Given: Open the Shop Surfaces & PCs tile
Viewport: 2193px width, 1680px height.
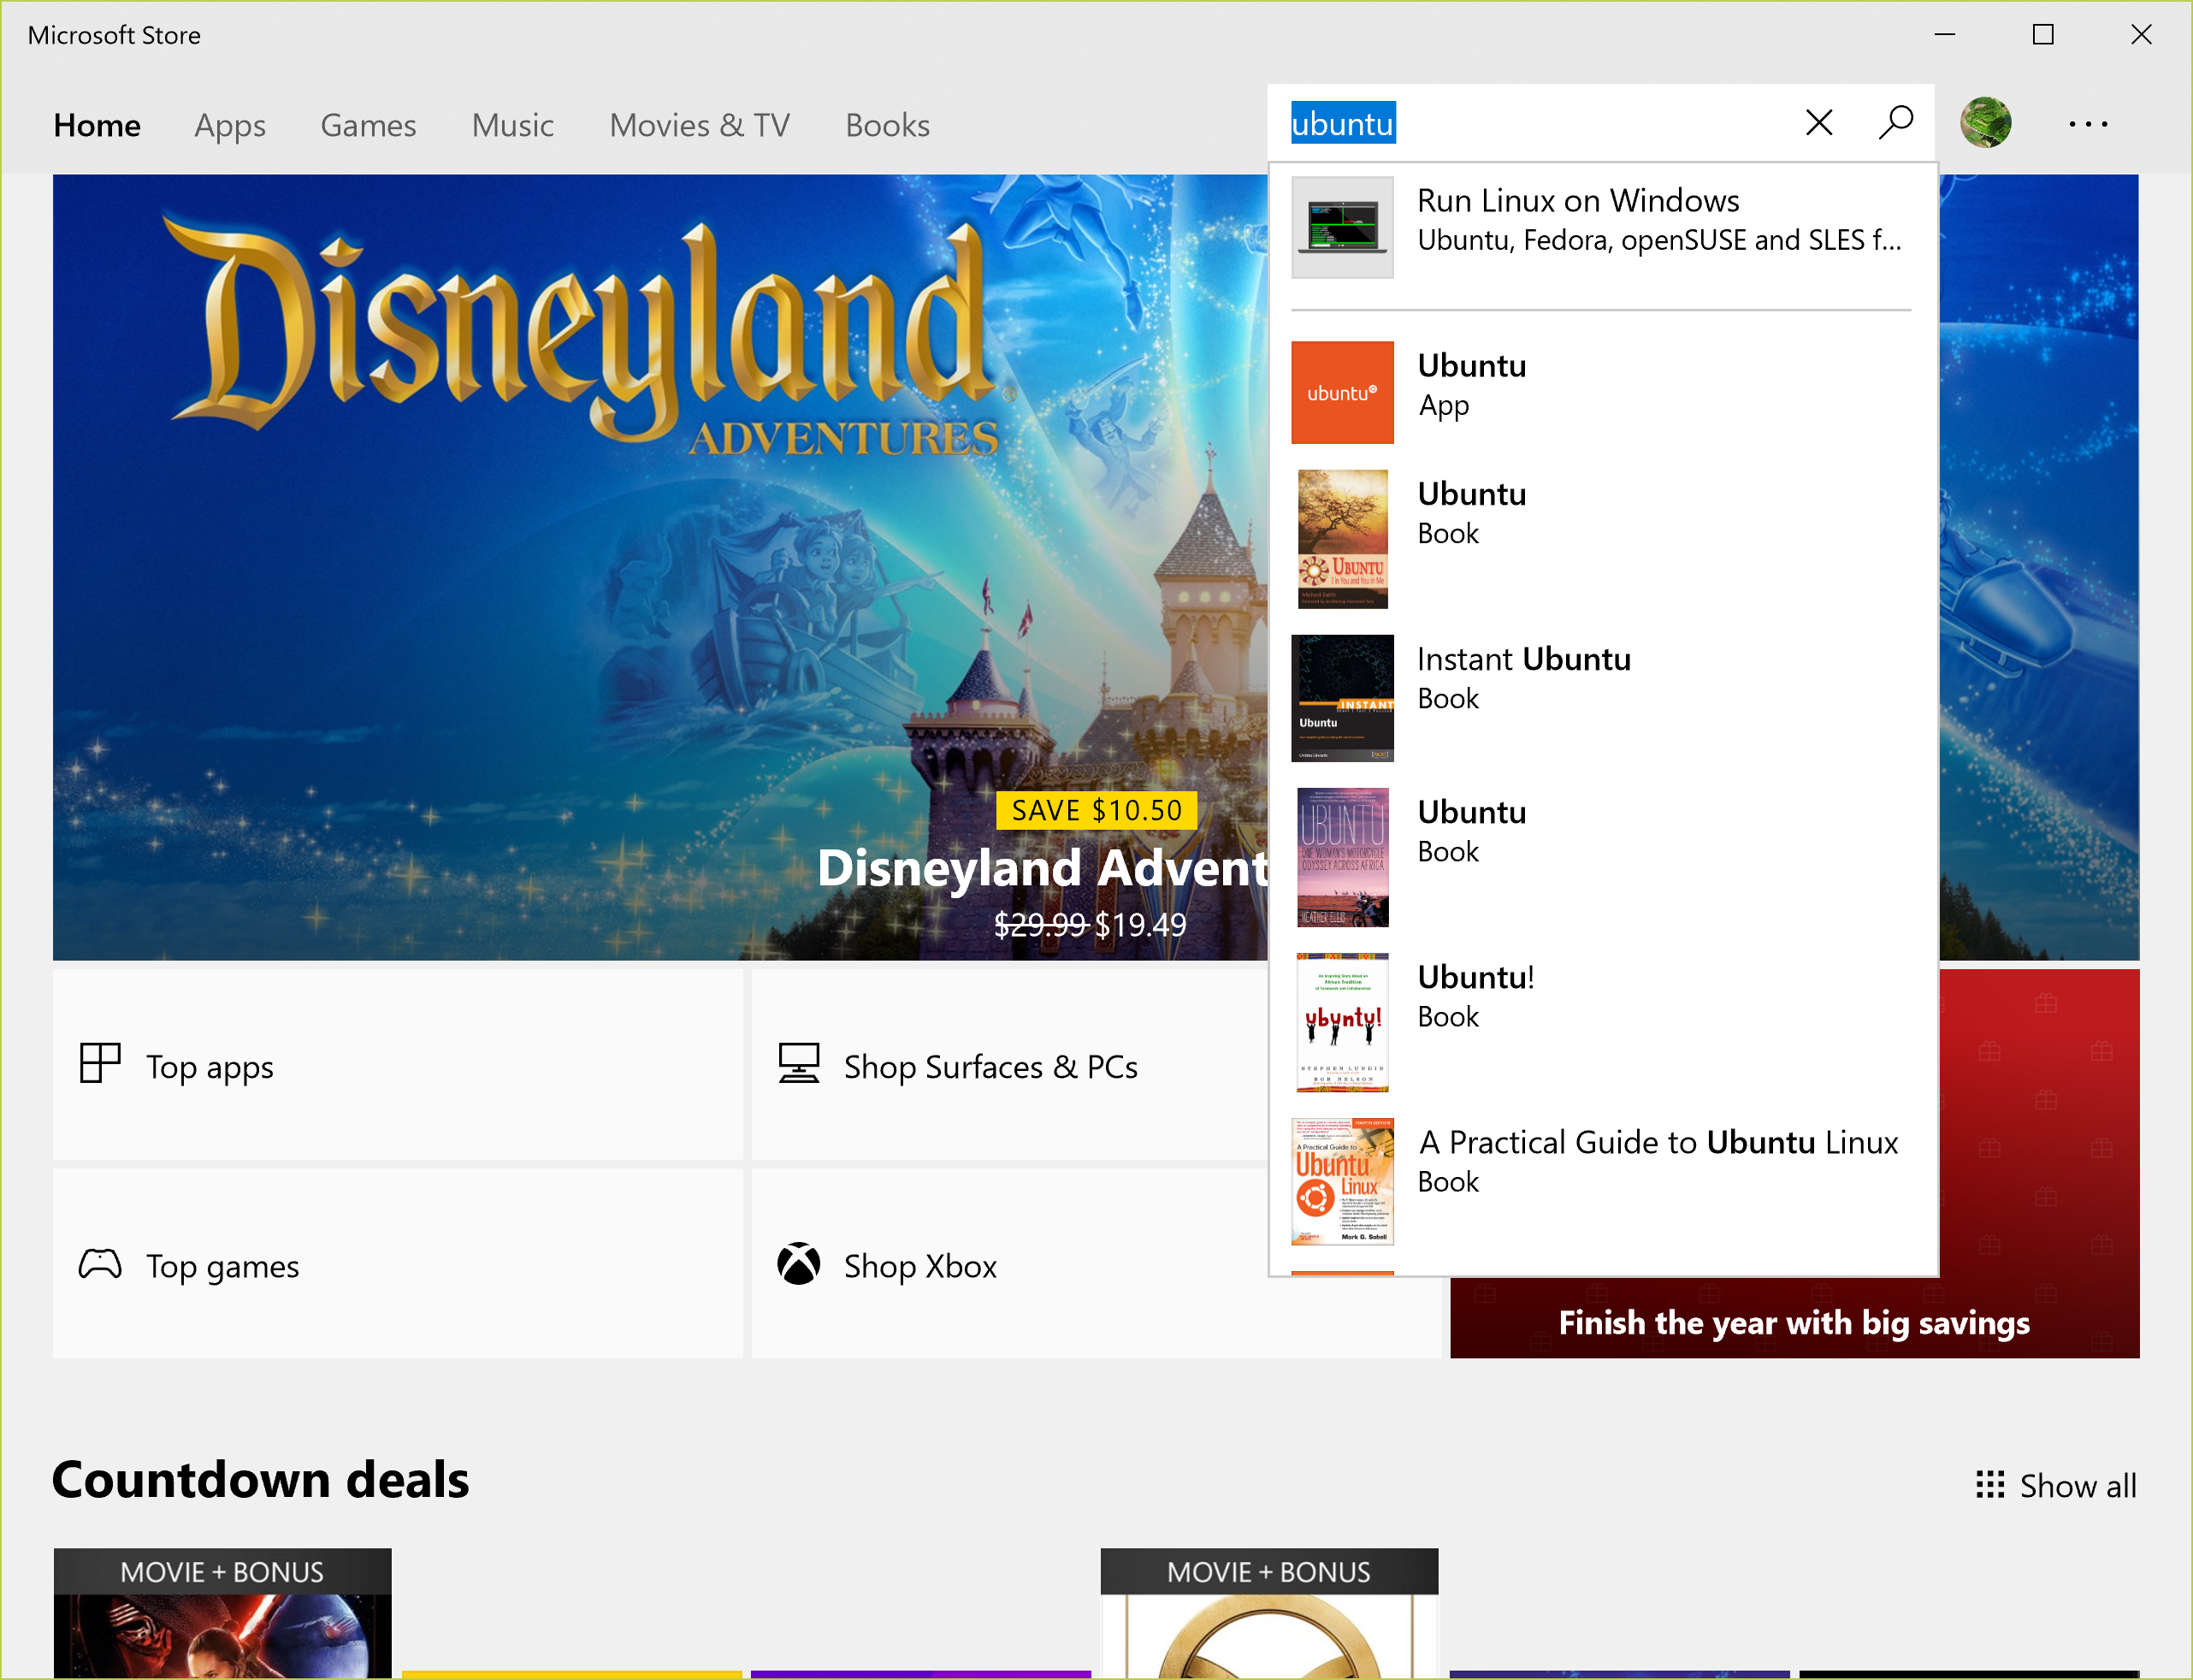Looking at the screenshot, I should point(1009,1064).
